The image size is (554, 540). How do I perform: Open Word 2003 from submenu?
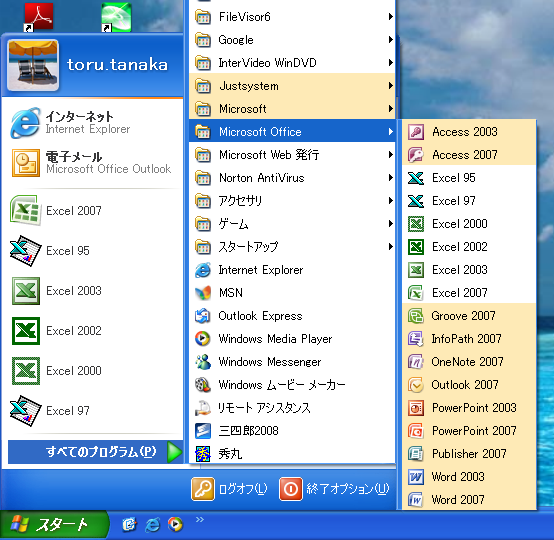469,476
